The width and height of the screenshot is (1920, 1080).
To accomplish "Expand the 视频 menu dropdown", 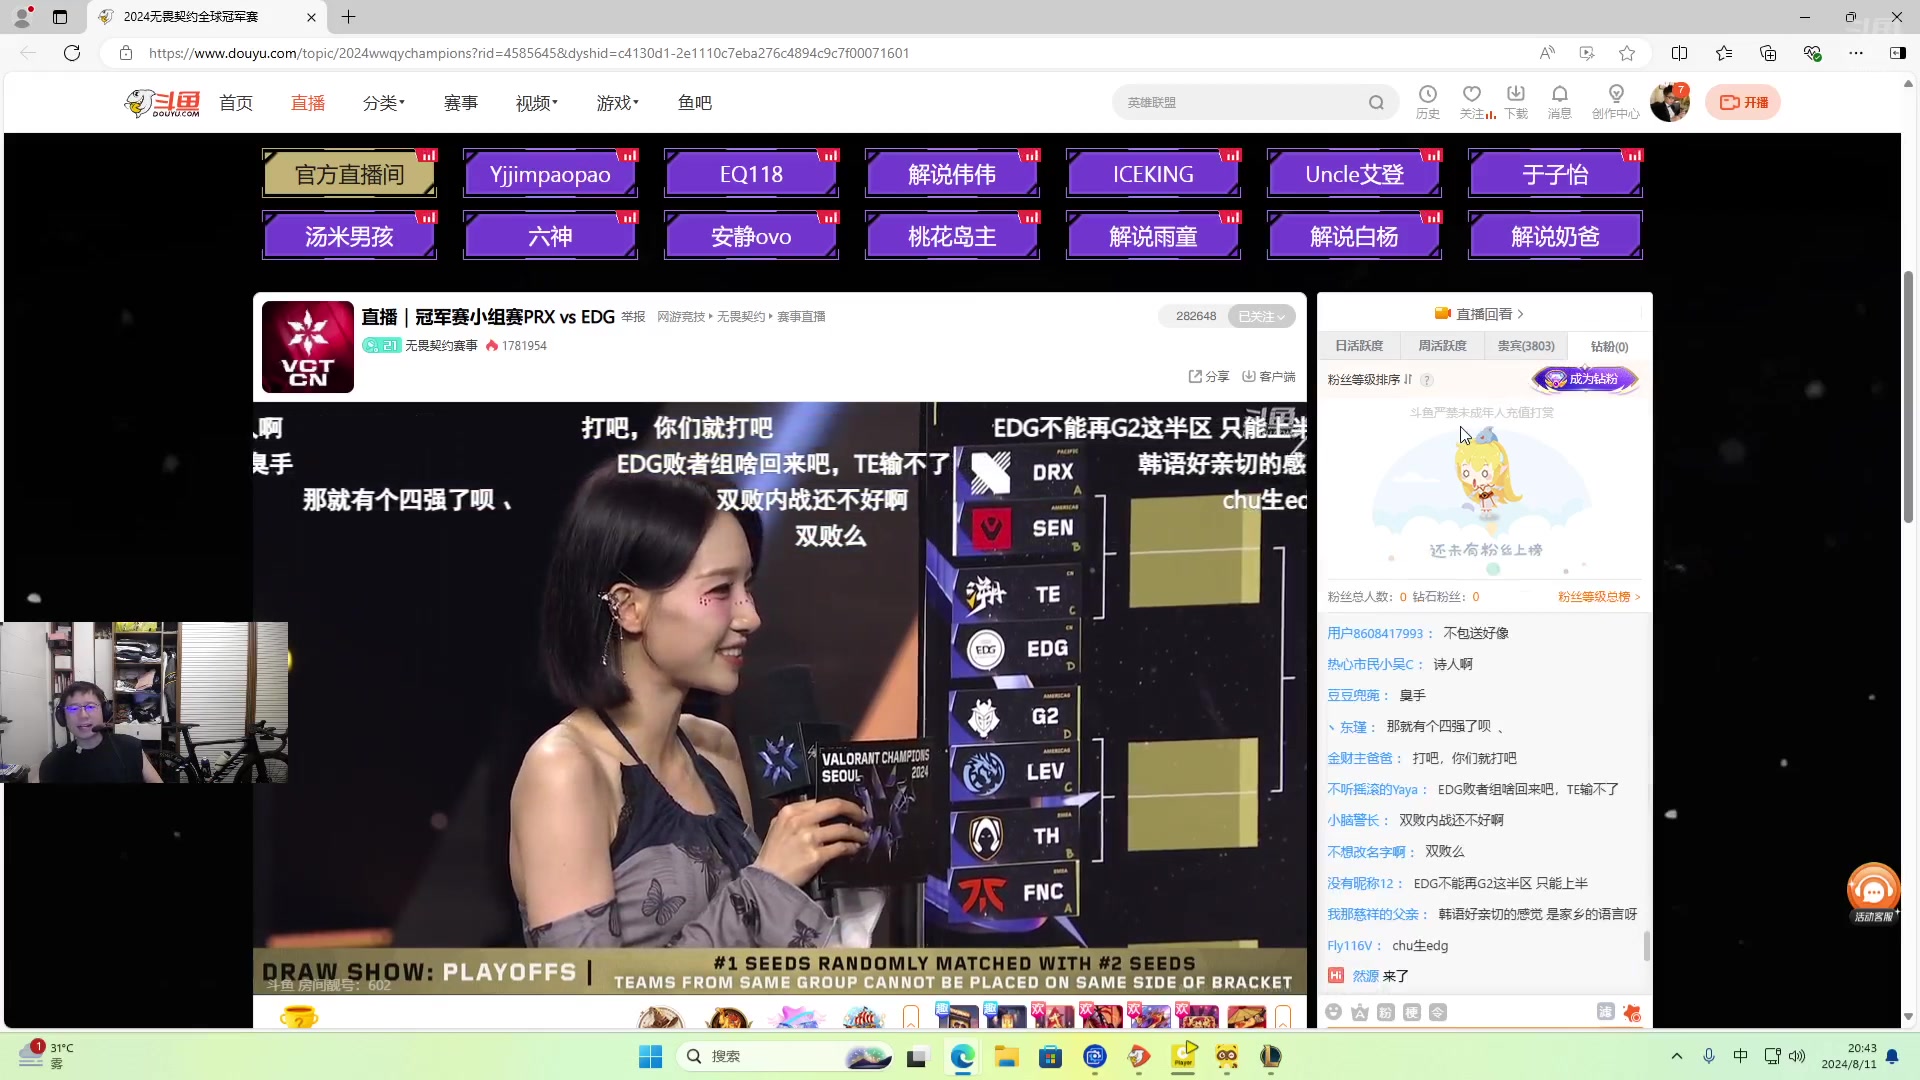I will 537,103.
